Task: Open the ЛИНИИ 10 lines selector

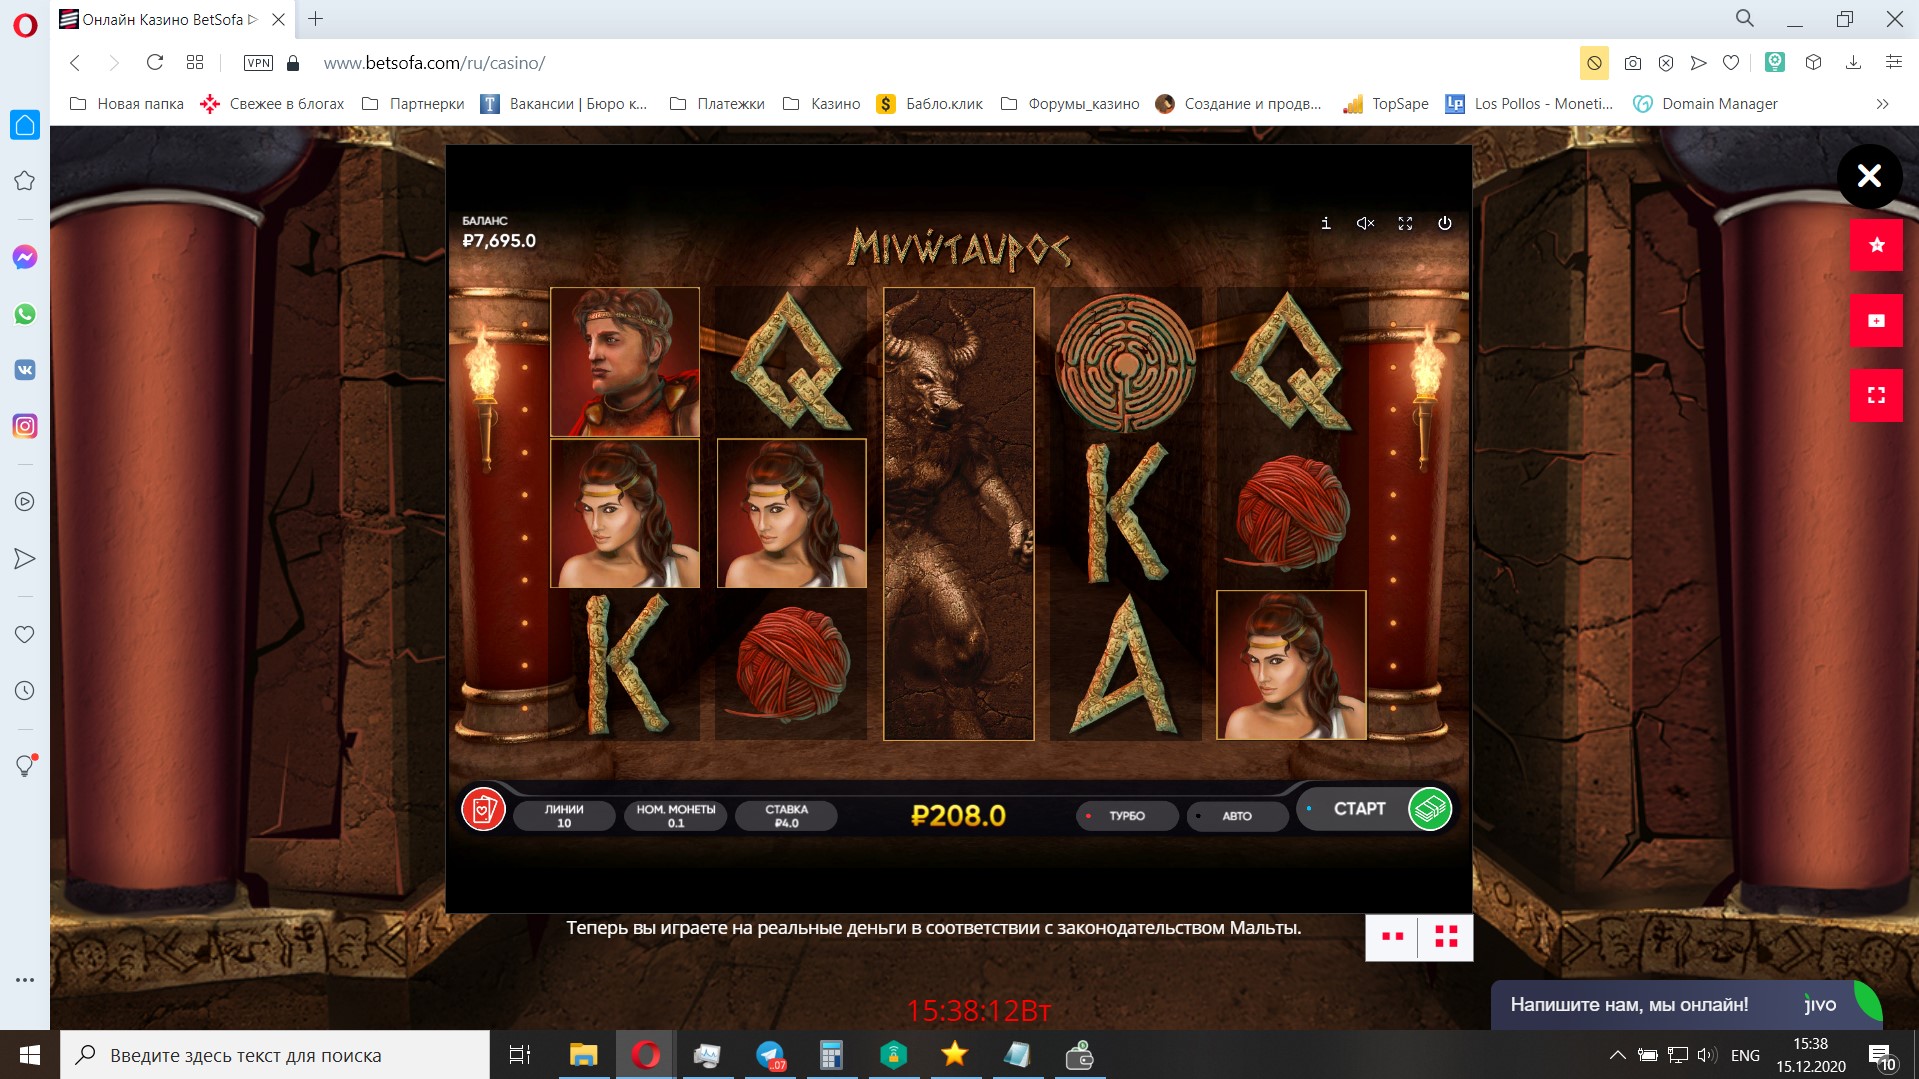Action: tap(564, 816)
